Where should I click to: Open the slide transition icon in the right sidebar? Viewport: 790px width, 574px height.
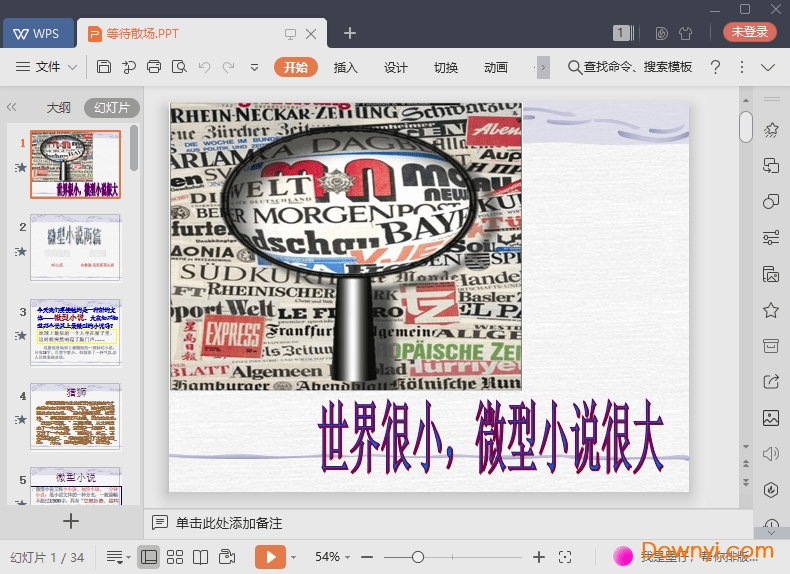tap(771, 165)
